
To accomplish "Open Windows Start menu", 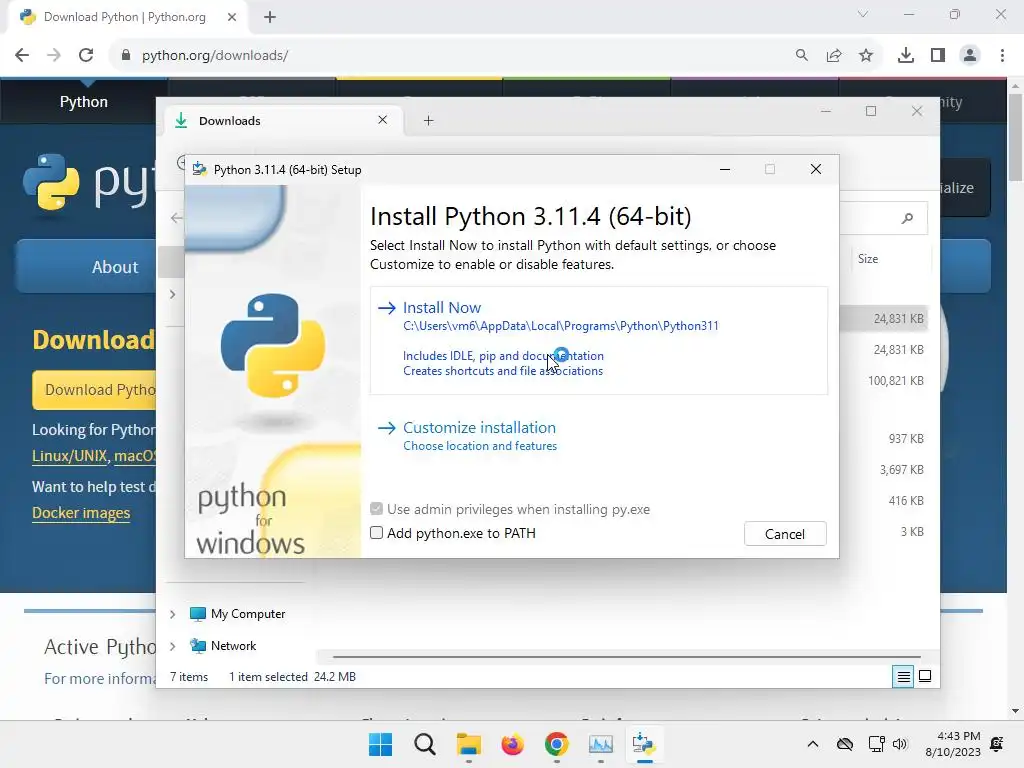I will (380, 744).
